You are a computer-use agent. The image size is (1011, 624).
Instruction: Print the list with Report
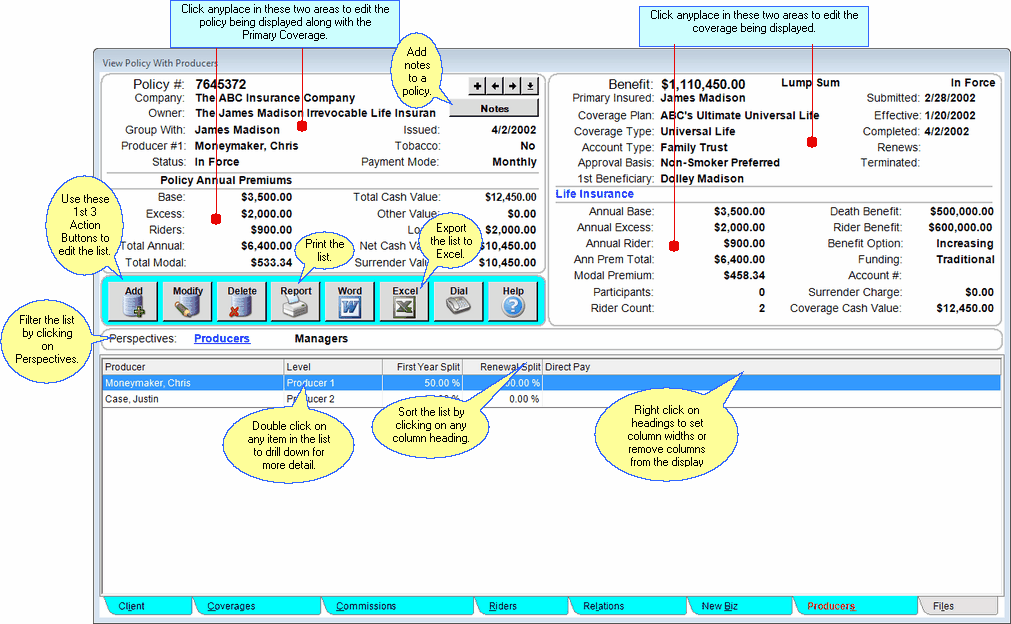coord(295,301)
